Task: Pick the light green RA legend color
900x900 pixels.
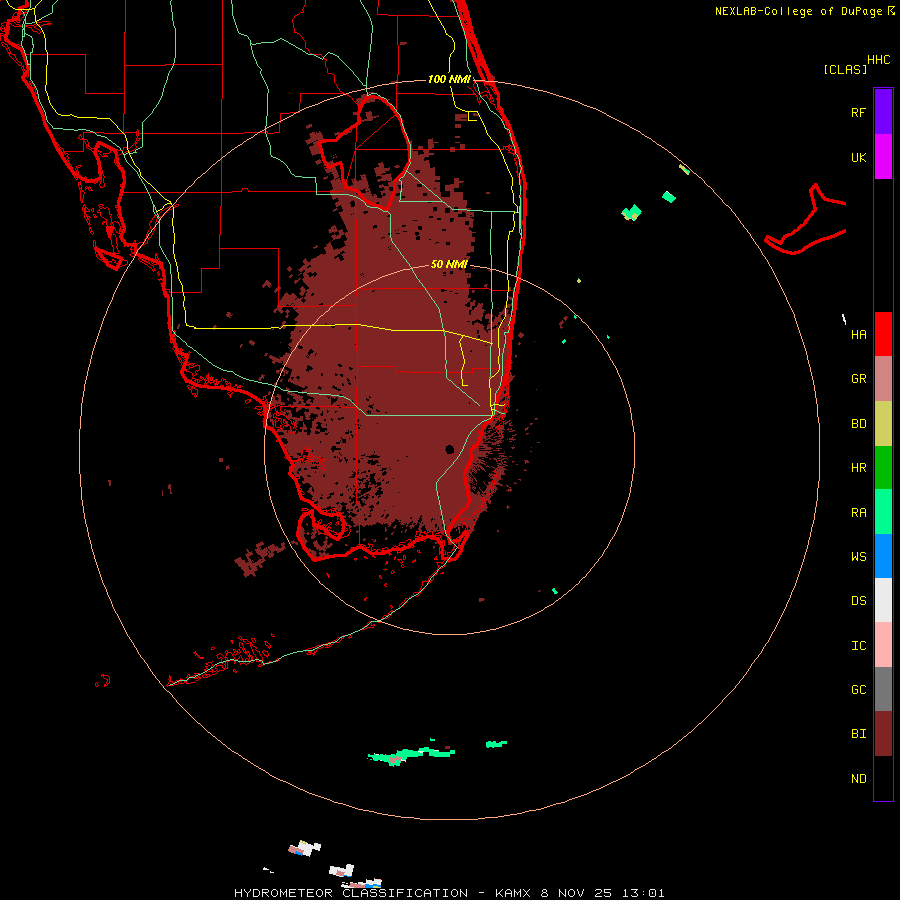Action: coord(883,512)
